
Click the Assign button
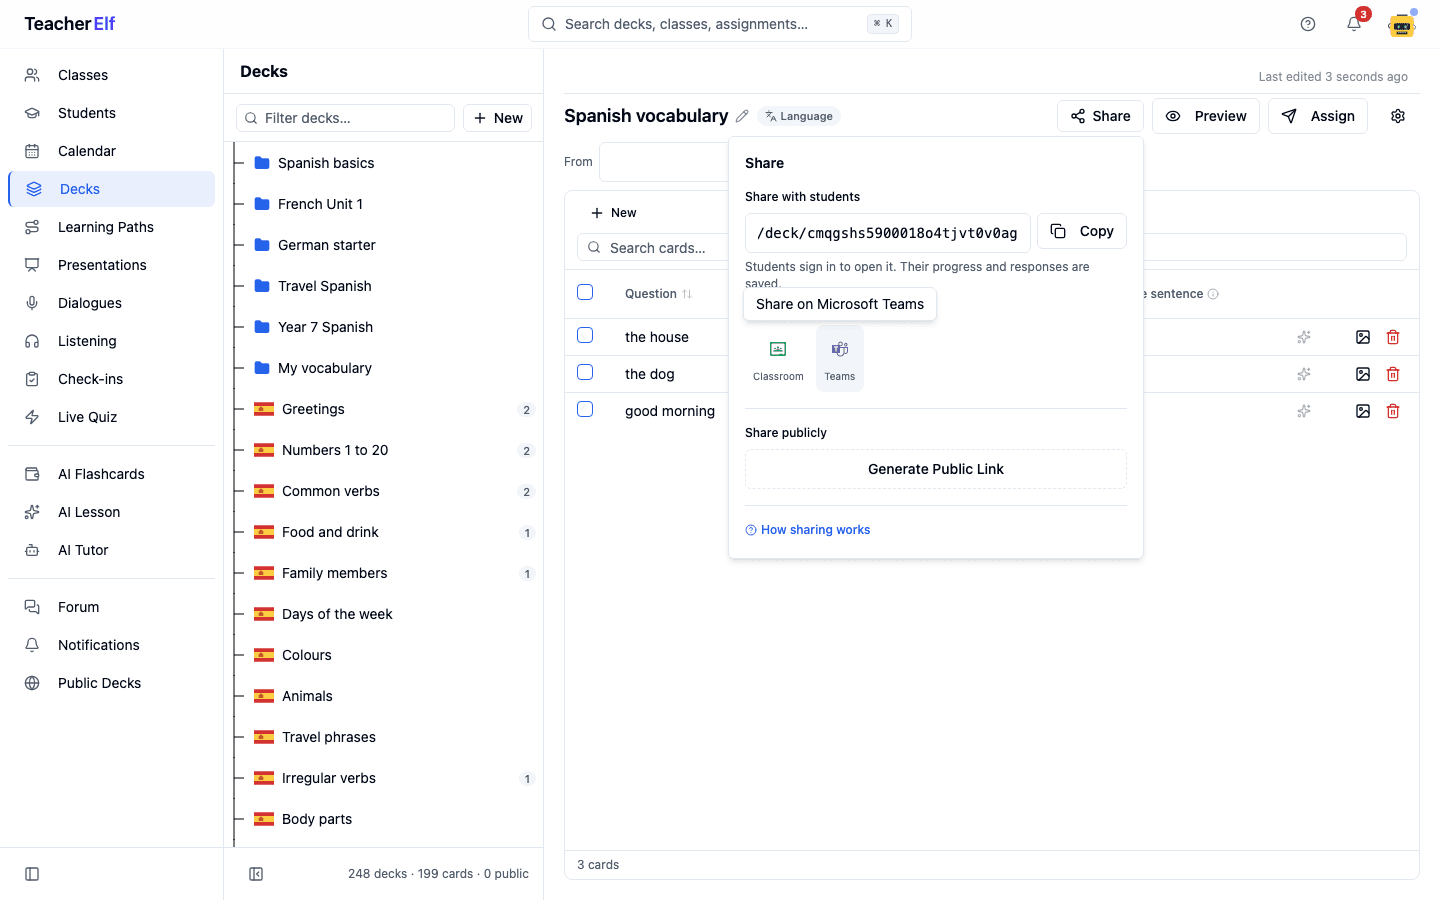tap(1318, 116)
